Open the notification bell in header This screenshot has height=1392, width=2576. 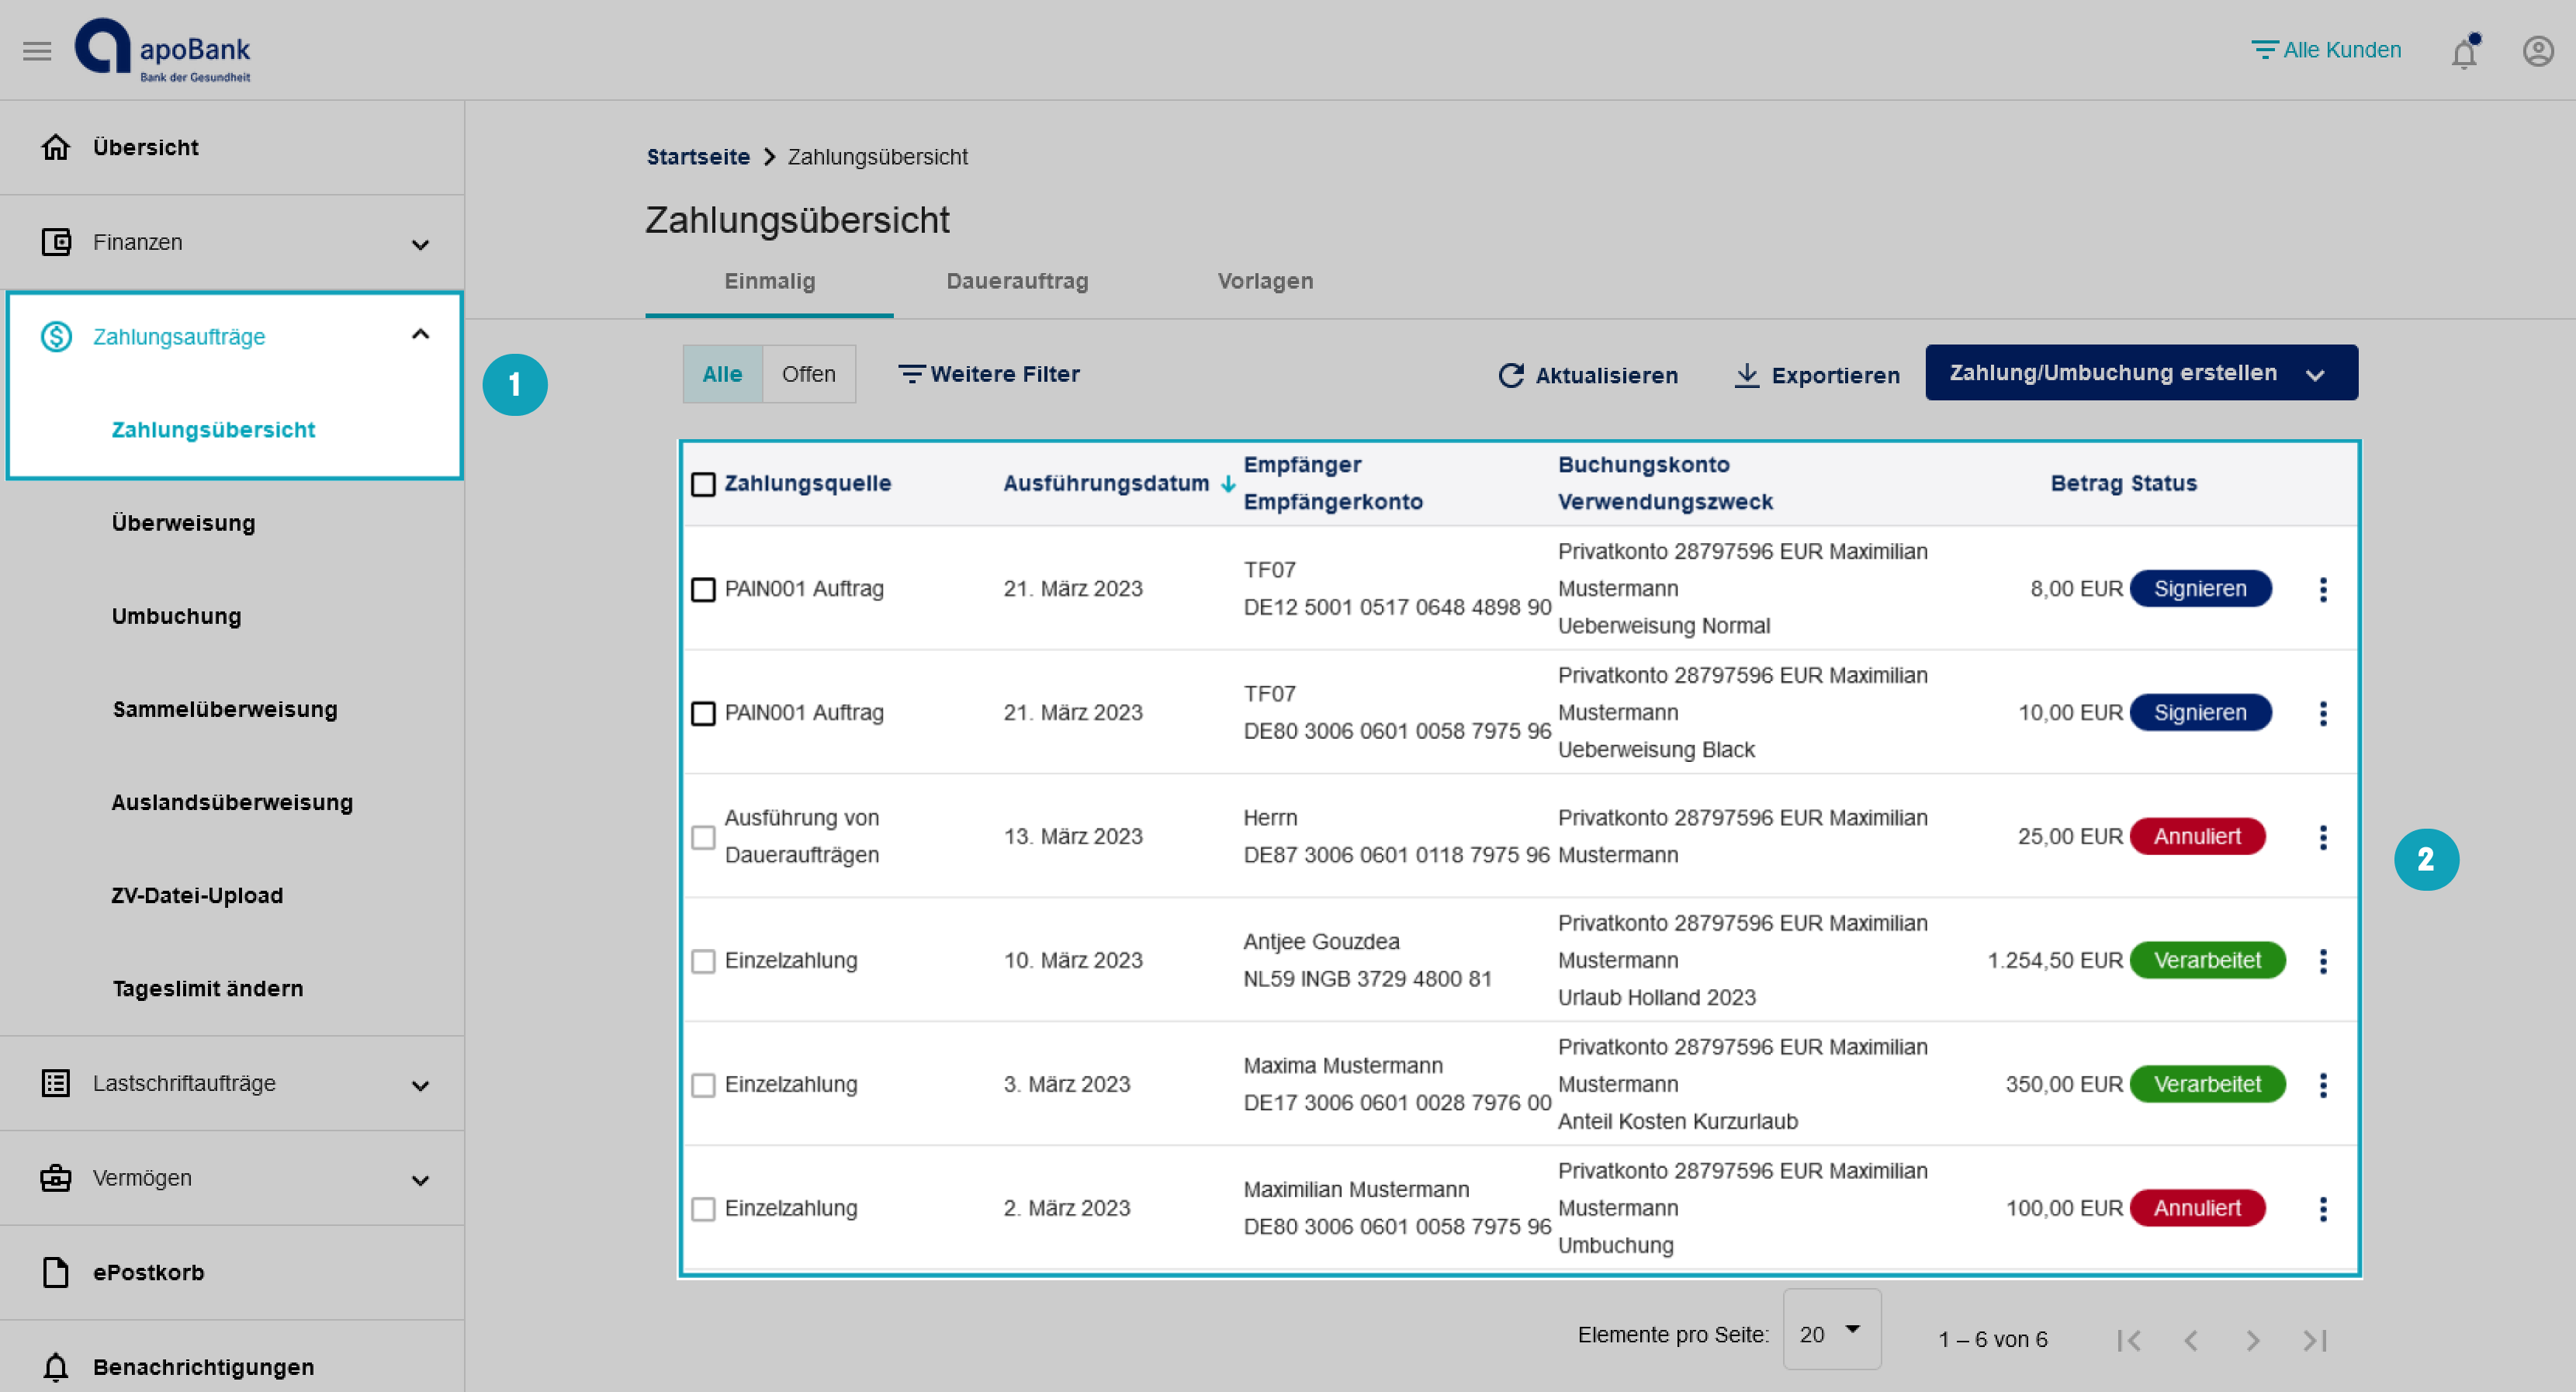(x=2465, y=51)
